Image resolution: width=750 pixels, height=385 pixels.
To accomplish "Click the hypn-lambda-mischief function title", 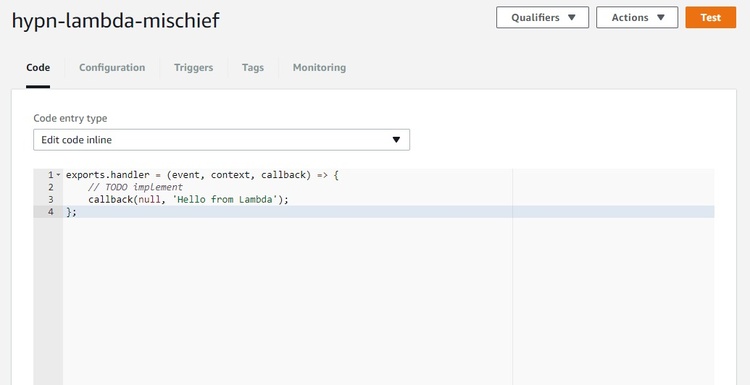I will click(x=115, y=21).
